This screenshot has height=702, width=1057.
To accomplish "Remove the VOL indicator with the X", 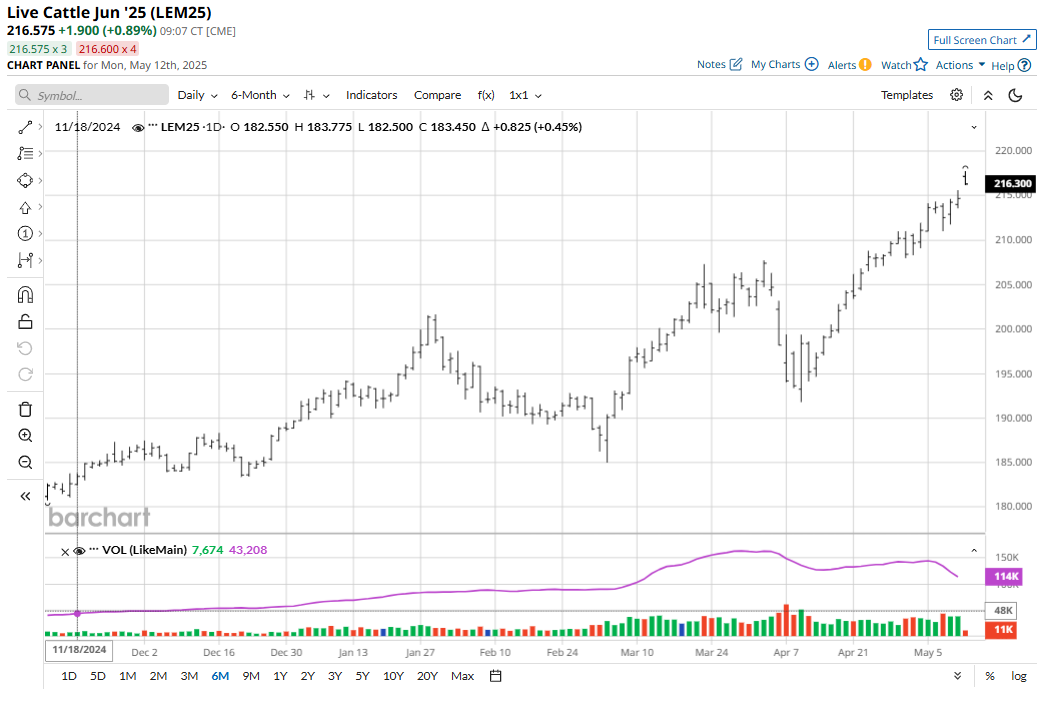I will (65, 552).
